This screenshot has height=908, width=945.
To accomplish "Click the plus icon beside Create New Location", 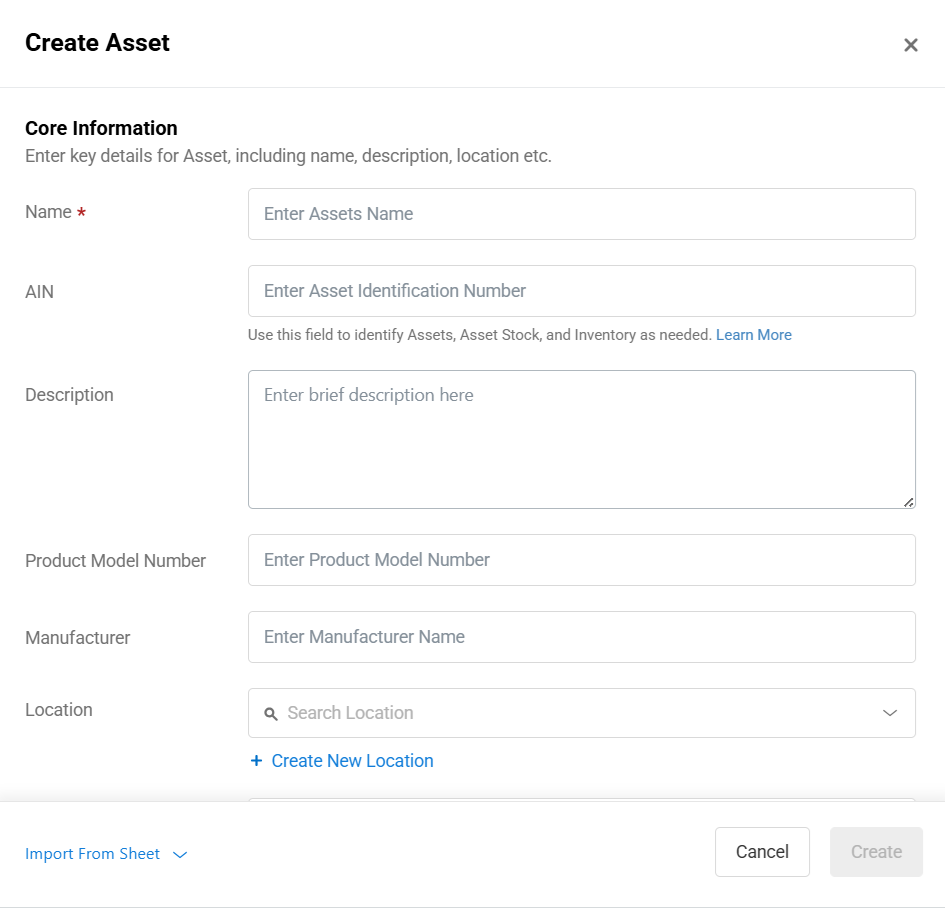I will tap(256, 760).
